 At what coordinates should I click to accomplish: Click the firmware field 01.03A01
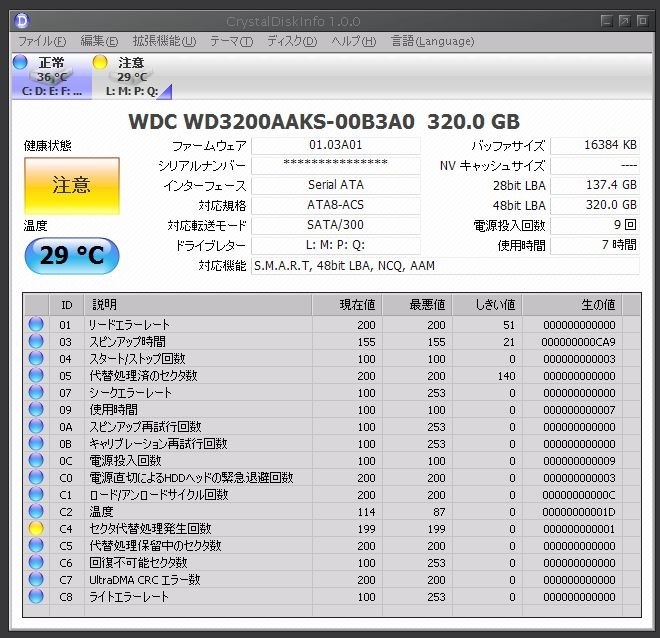(x=335, y=145)
